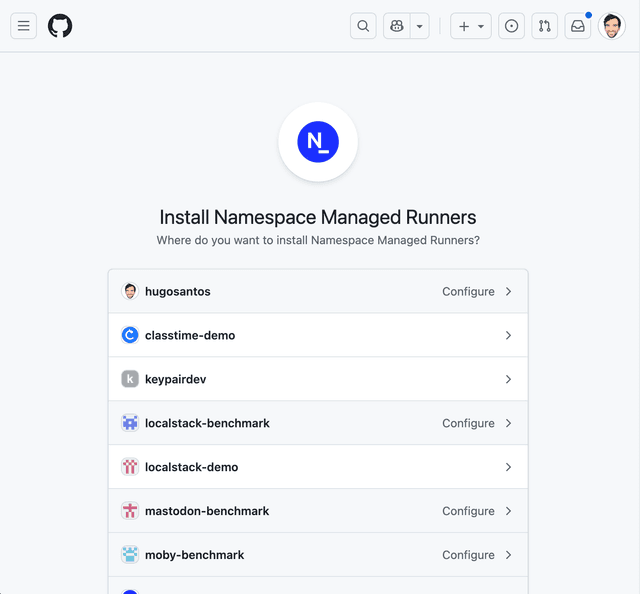Select the keypairdev organization
This screenshot has height=594, width=640.
coord(176,379)
